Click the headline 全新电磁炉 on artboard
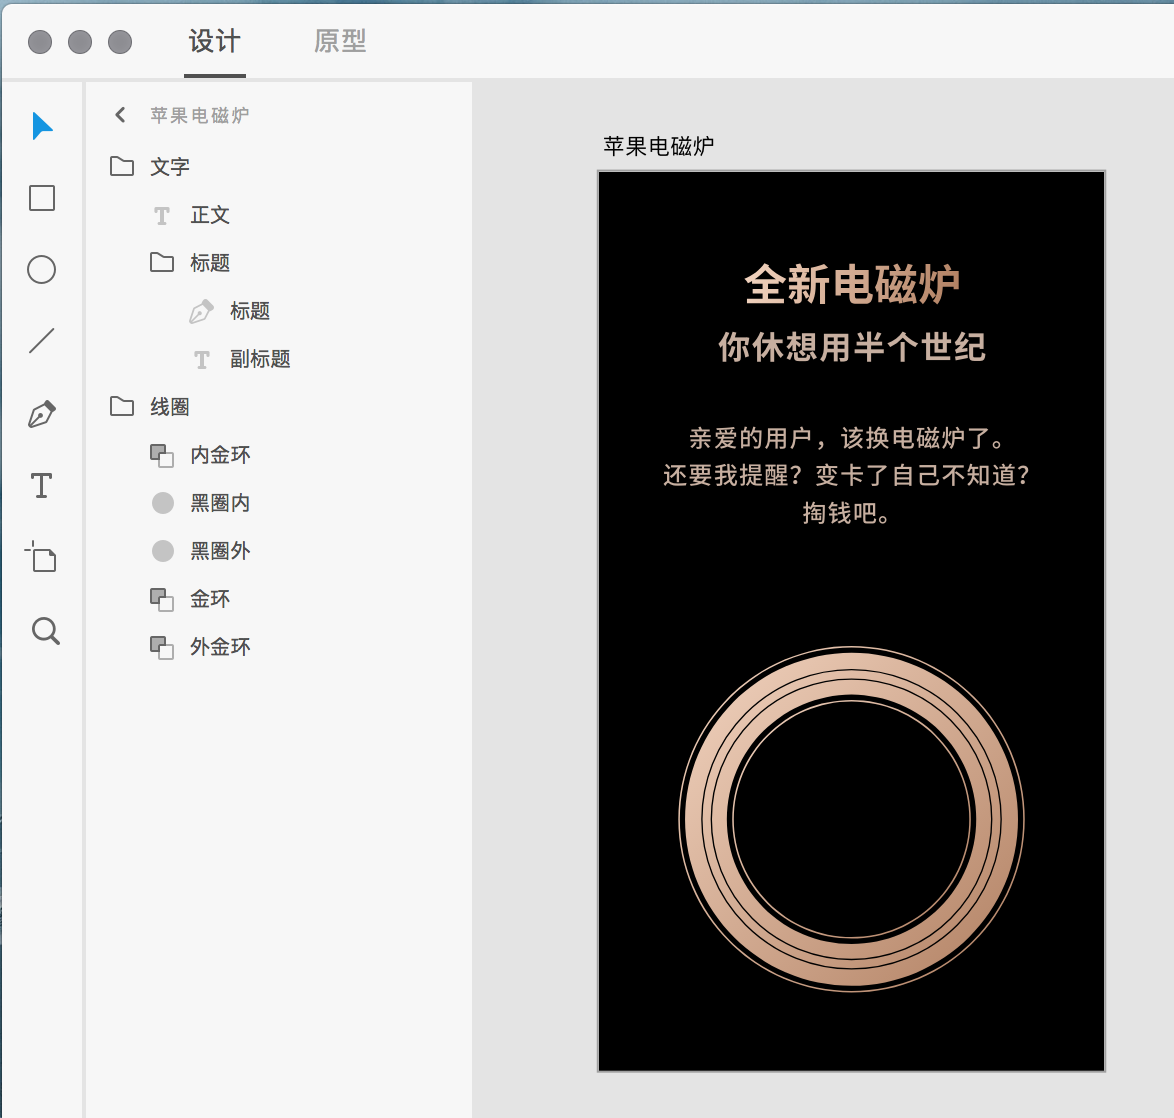This screenshot has height=1118, width=1174. coord(852,285)
